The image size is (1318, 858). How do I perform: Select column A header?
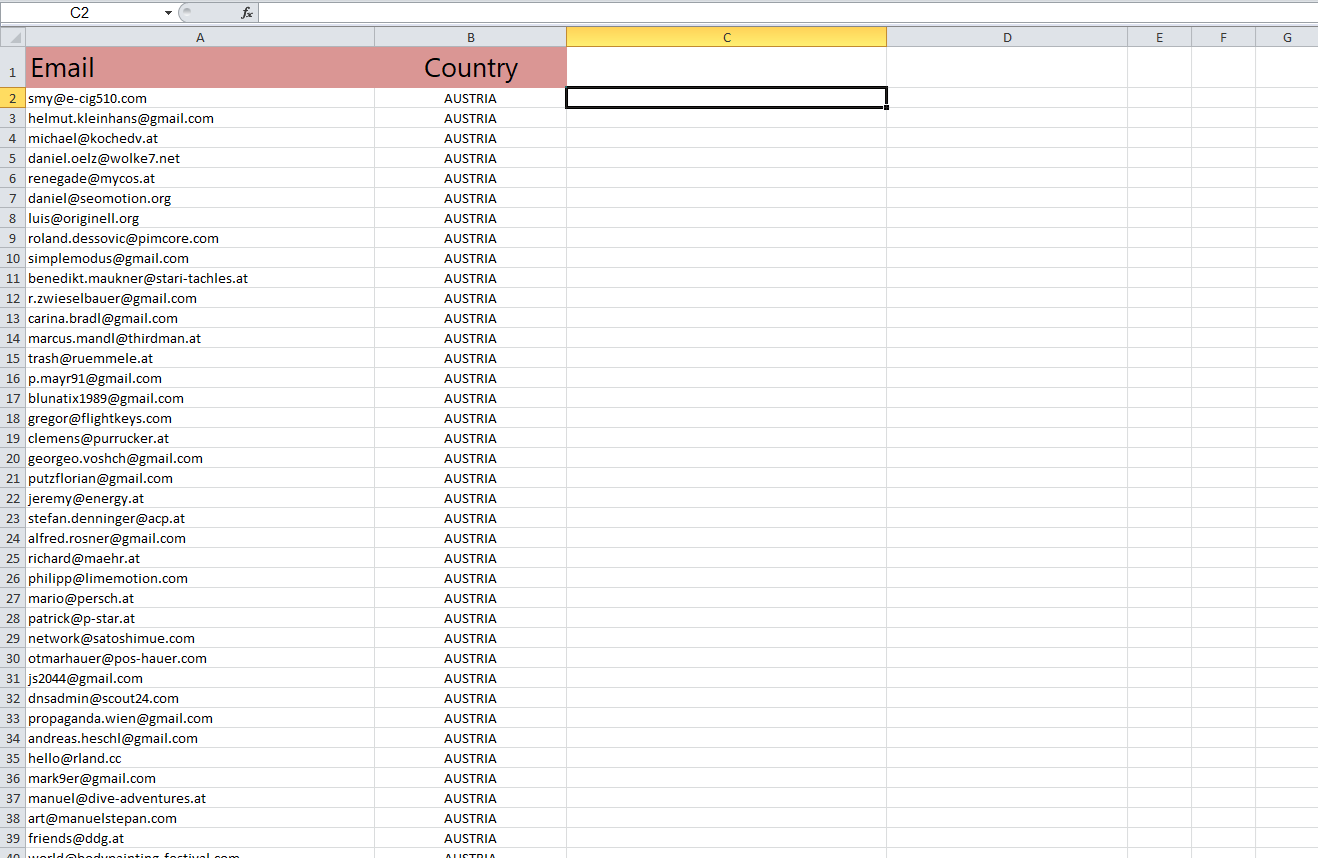tap(200, 37)
